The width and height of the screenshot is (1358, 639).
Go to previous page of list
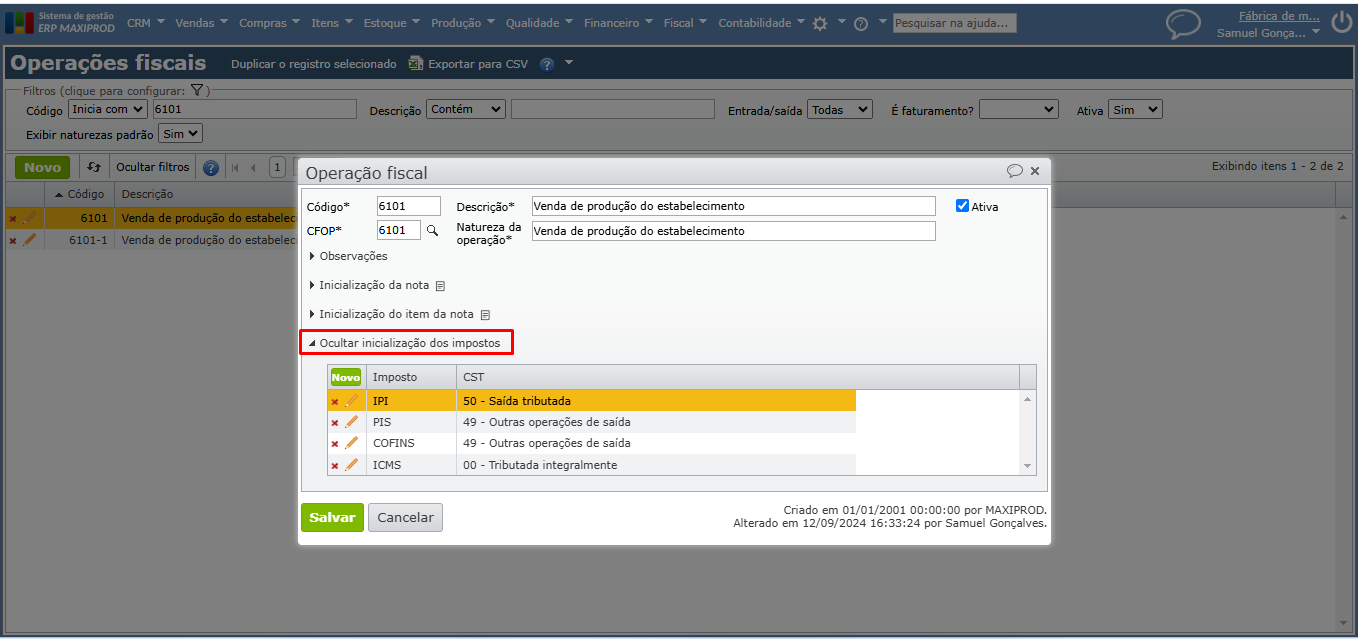point(253,167)
